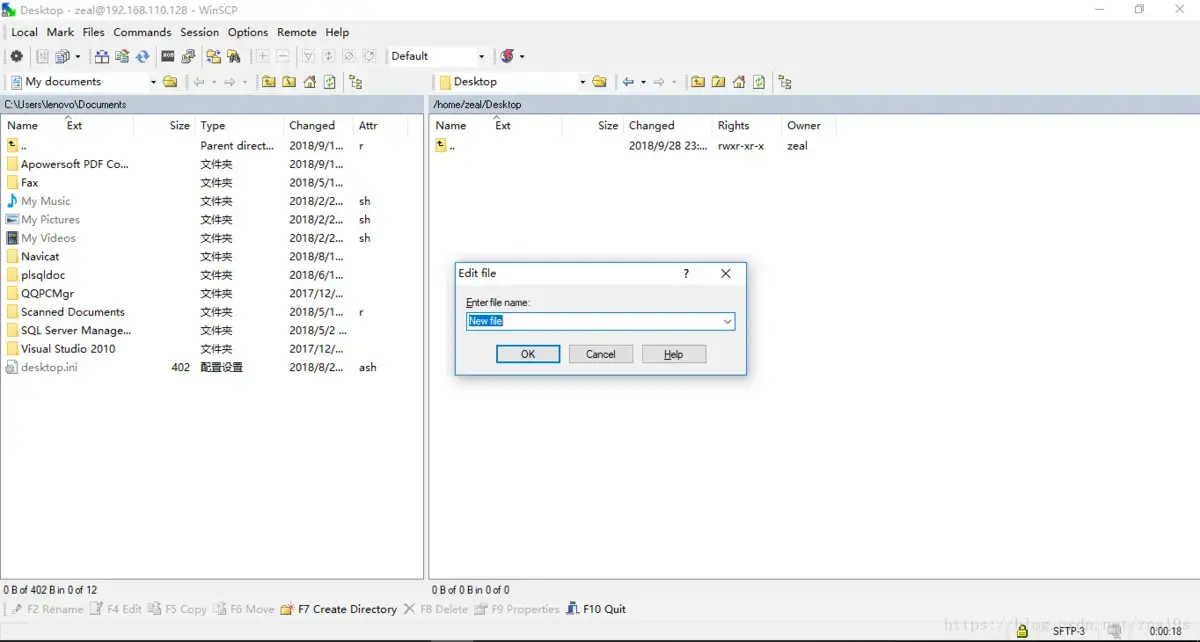Open the terminal console icon
Screen dimensions: 1200x642
click(x=168, y=56)
